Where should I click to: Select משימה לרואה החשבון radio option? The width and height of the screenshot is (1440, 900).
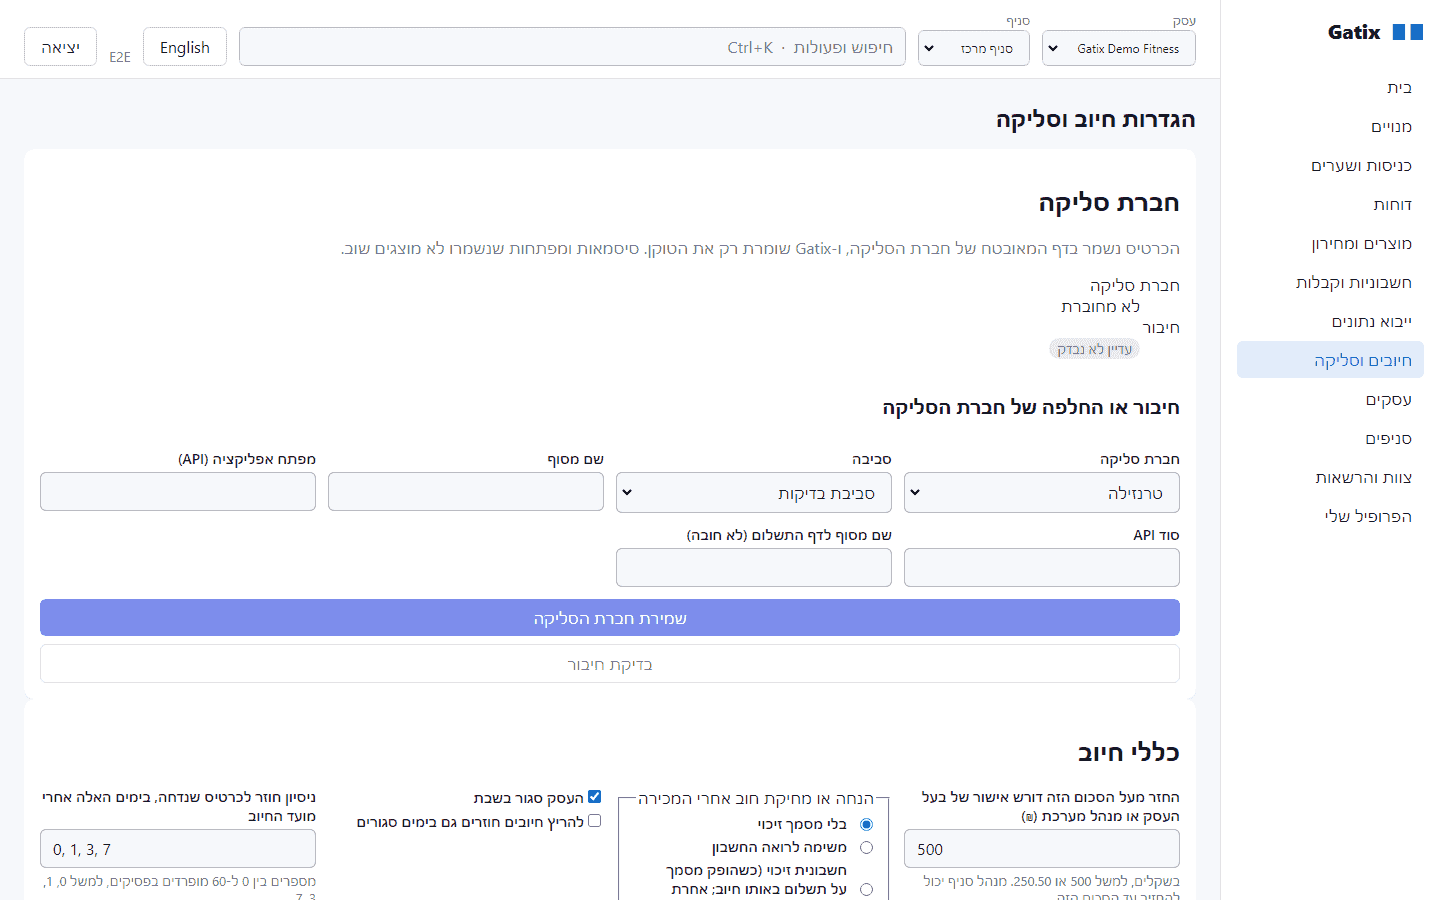point(866,848)
